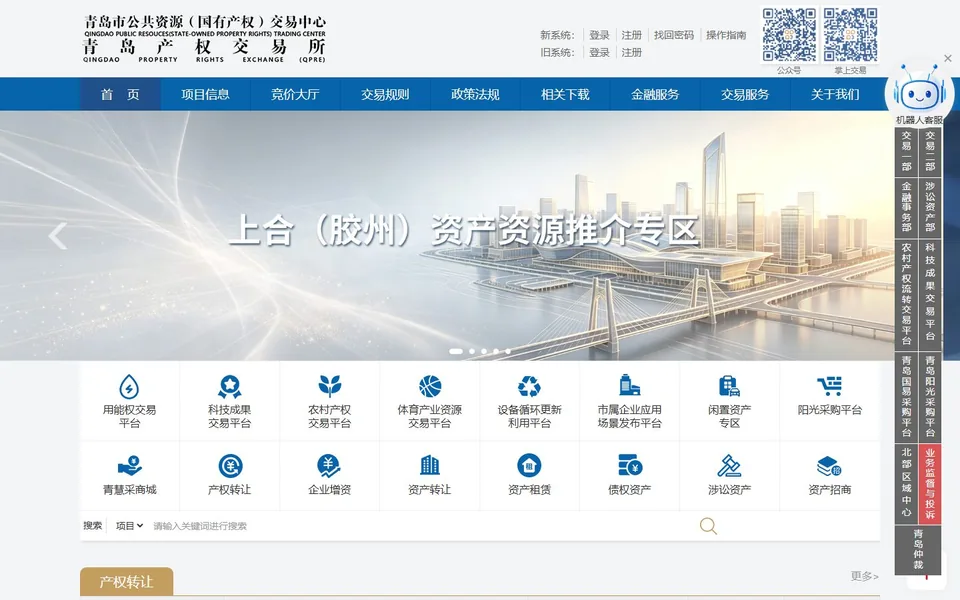Click the 掌上交易 QR code
960x600 pixels.
click(x=850, y=35)
